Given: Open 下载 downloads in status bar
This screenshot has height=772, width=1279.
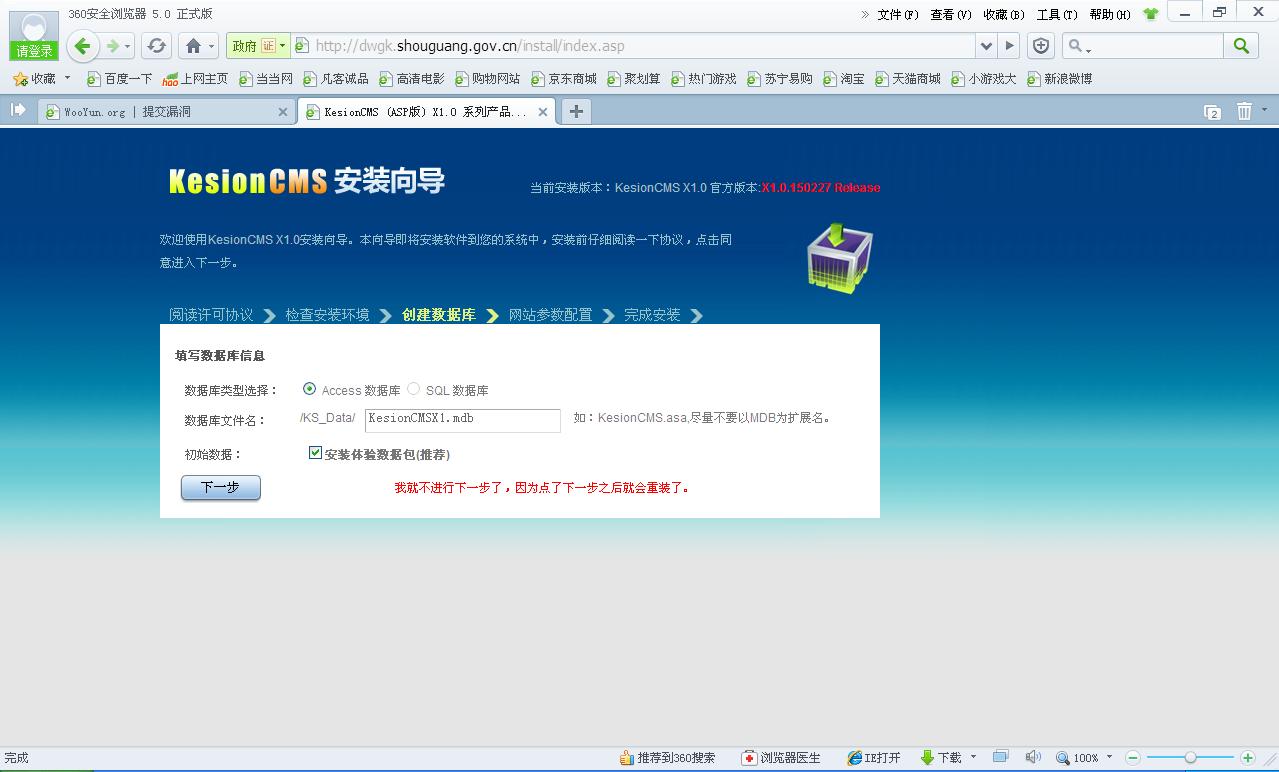Looking at the screenshot, I should [x=941, y=758].
